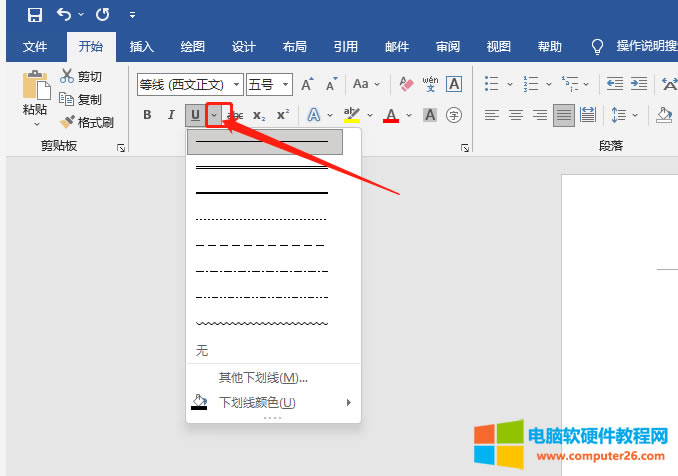The height and width of the screenshot is (476, 678).
Task: Choose the wavy underline style
Action: [262, 323]
